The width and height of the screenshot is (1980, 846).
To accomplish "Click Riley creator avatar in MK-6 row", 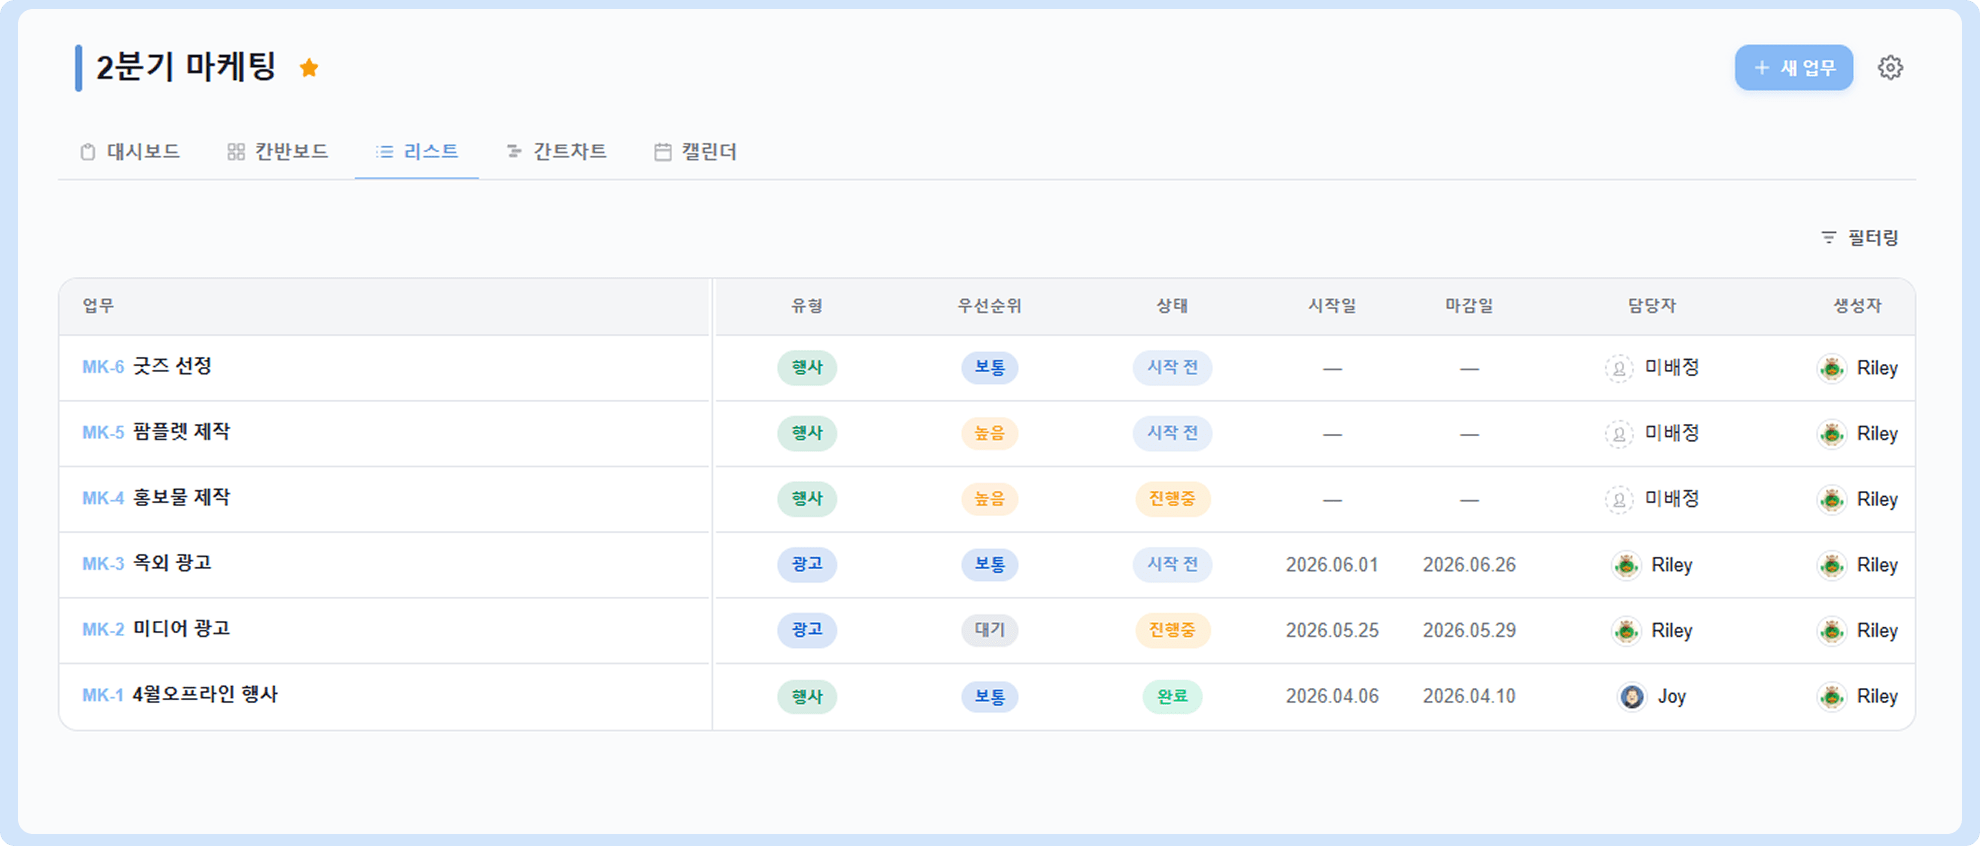I will pyautogui.click(x=1832, y=368).
